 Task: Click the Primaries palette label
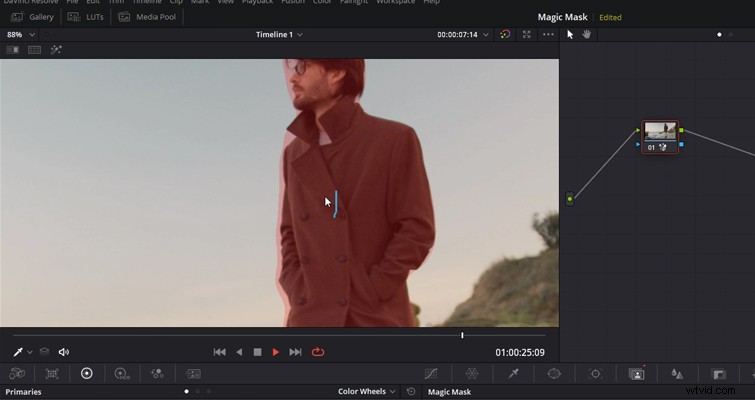pyautogui.click(x=23, y=392)
